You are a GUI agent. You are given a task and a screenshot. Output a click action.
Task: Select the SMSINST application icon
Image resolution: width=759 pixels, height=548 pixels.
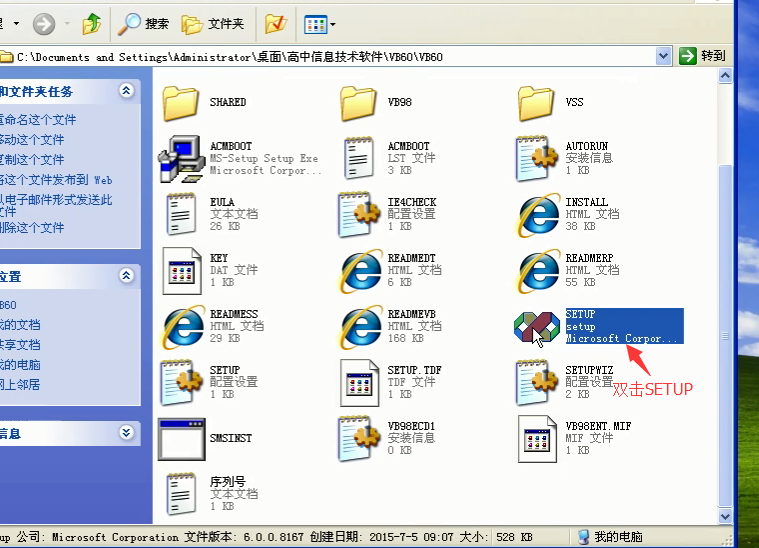[x=182, y=439]
